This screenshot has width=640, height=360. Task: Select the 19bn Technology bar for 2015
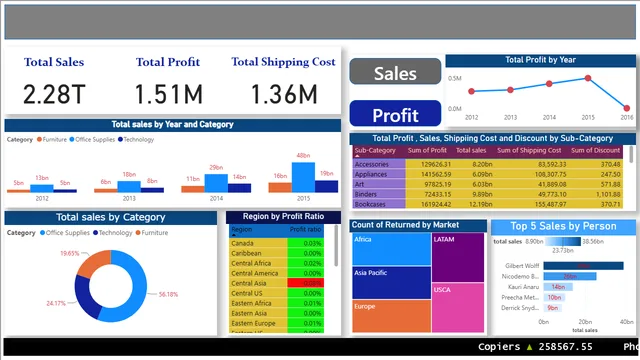(327, 186)
